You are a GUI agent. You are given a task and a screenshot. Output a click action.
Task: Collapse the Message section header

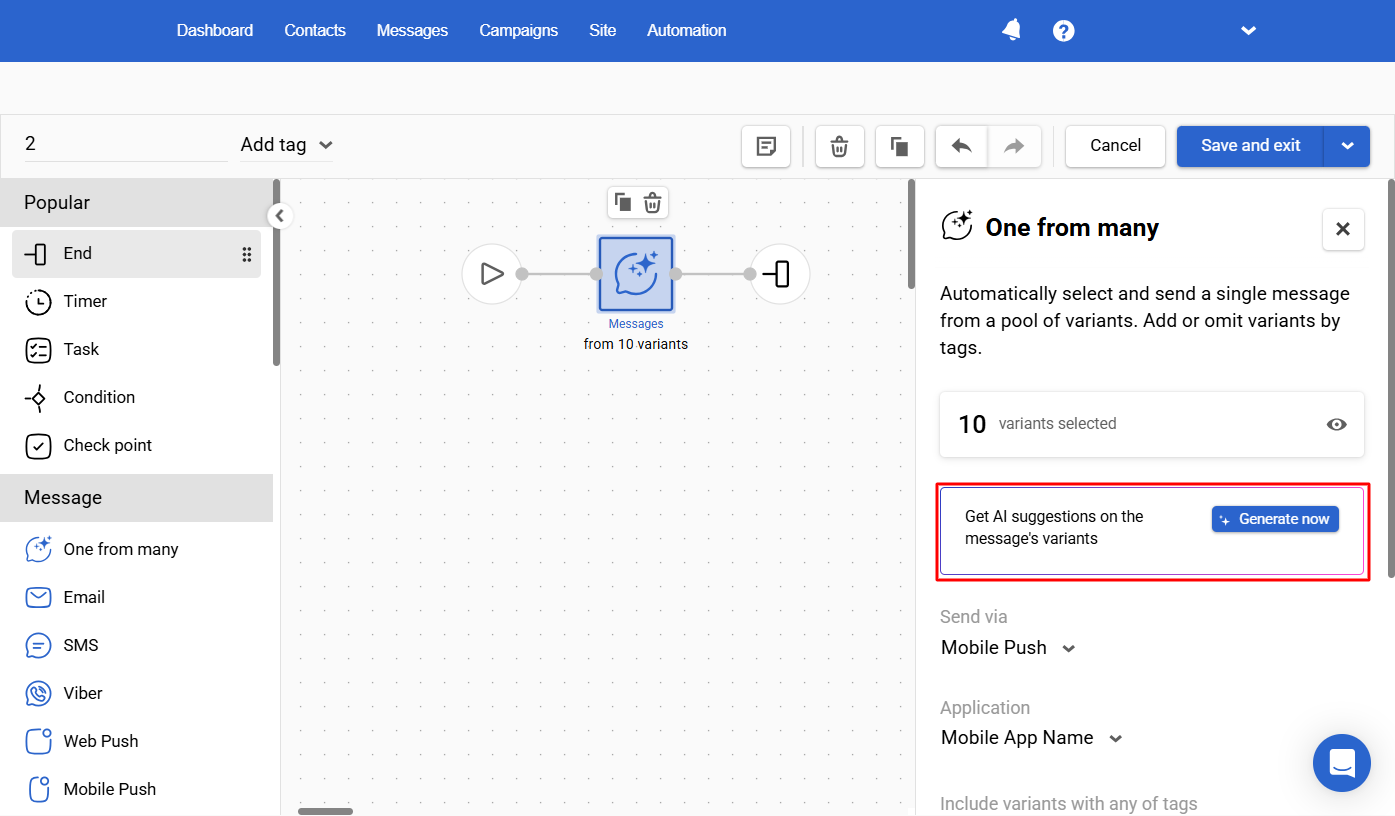[136, 498]
